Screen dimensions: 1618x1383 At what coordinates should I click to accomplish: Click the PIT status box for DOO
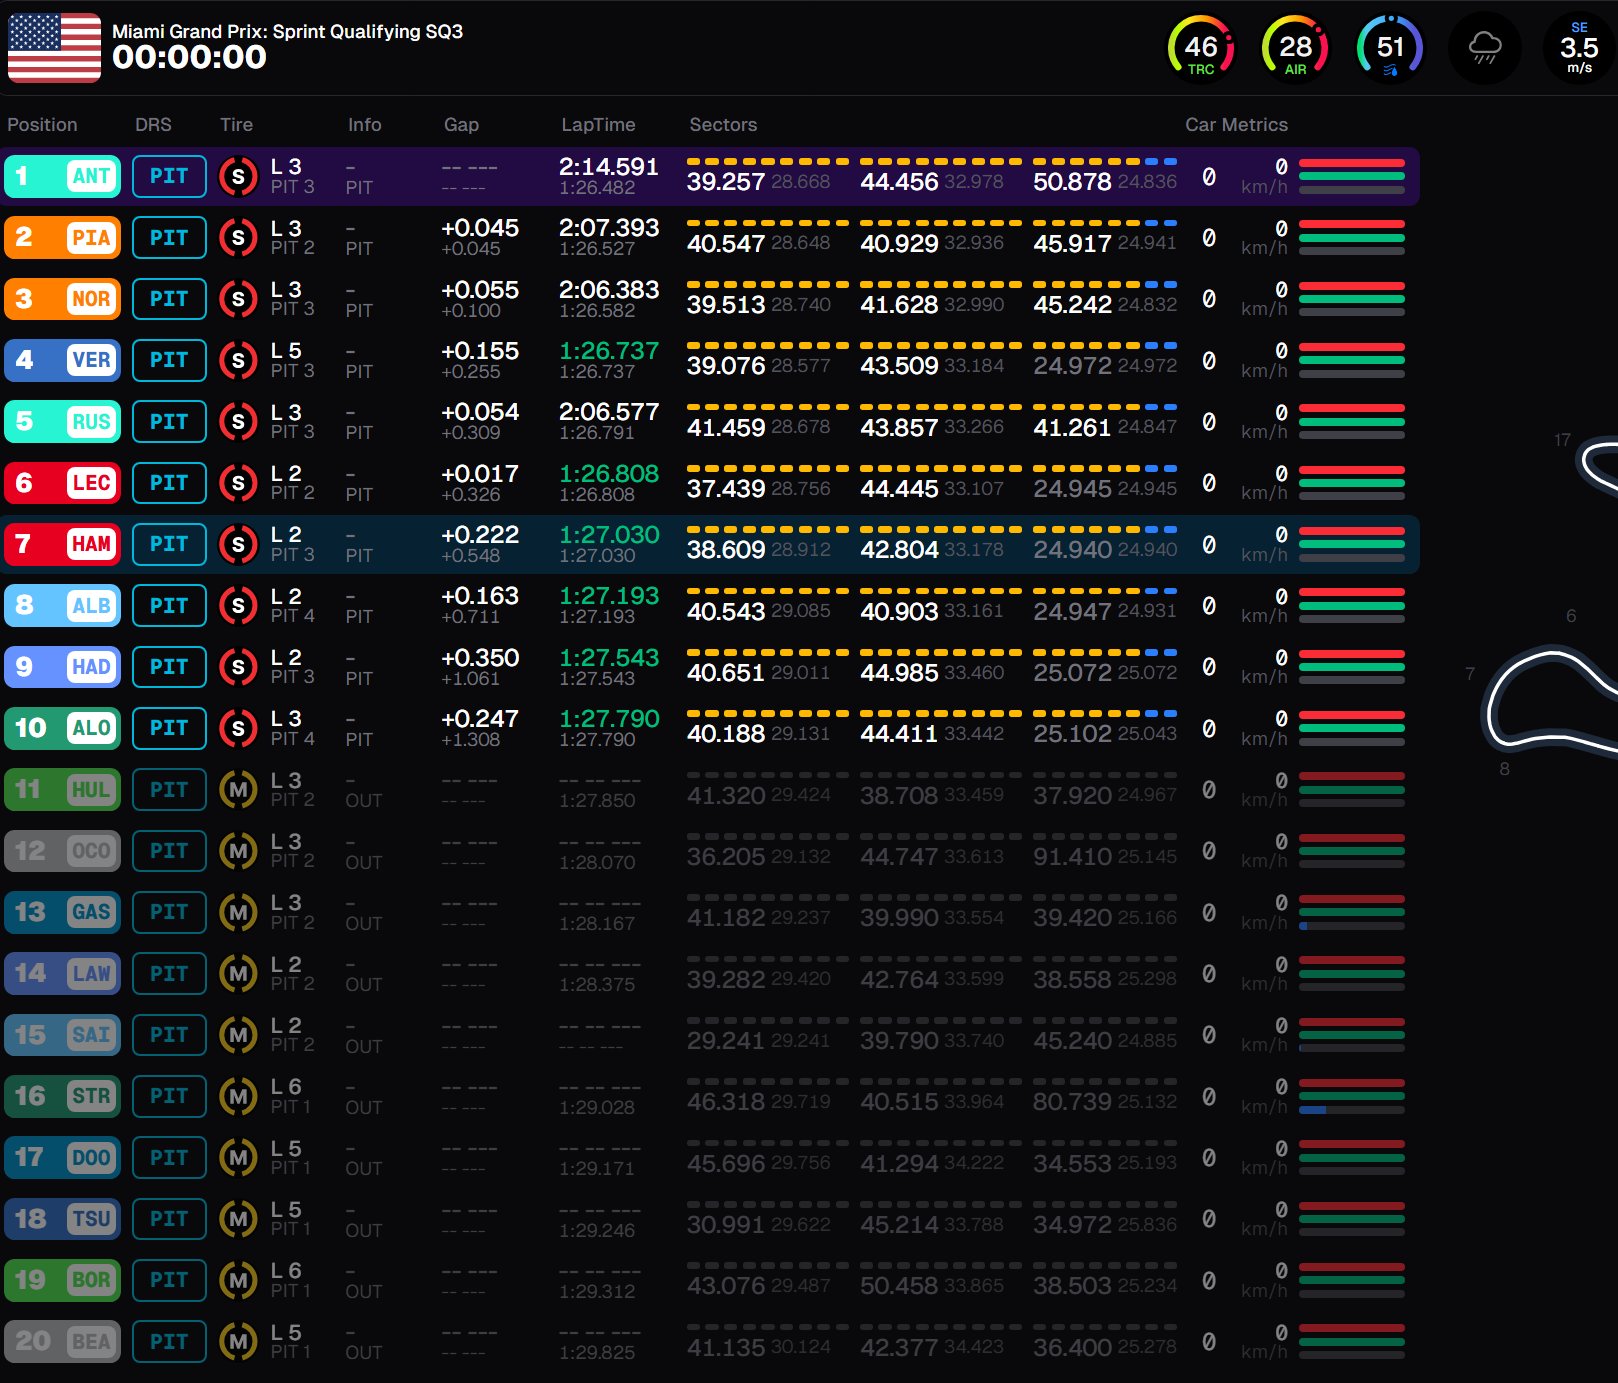tap(169, 1157)
